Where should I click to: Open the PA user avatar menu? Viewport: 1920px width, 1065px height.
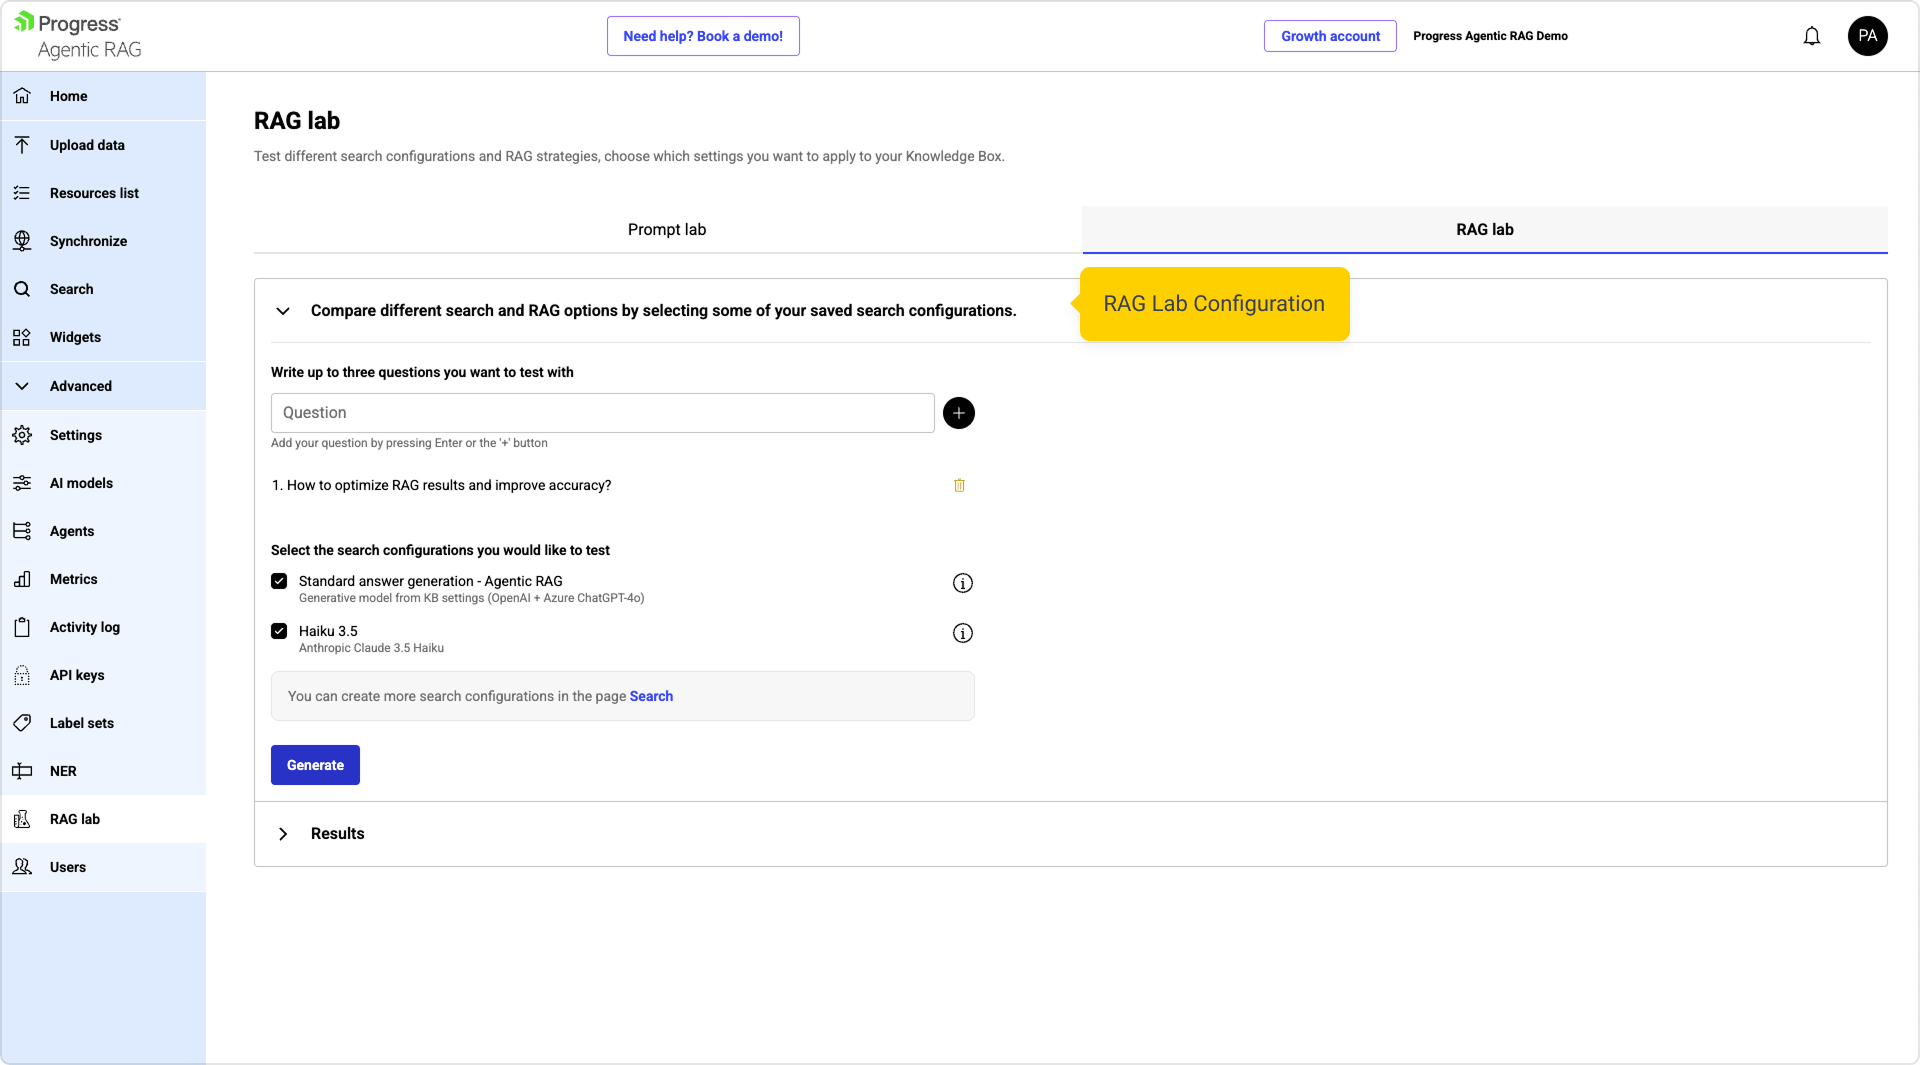tap(1866, 37)
